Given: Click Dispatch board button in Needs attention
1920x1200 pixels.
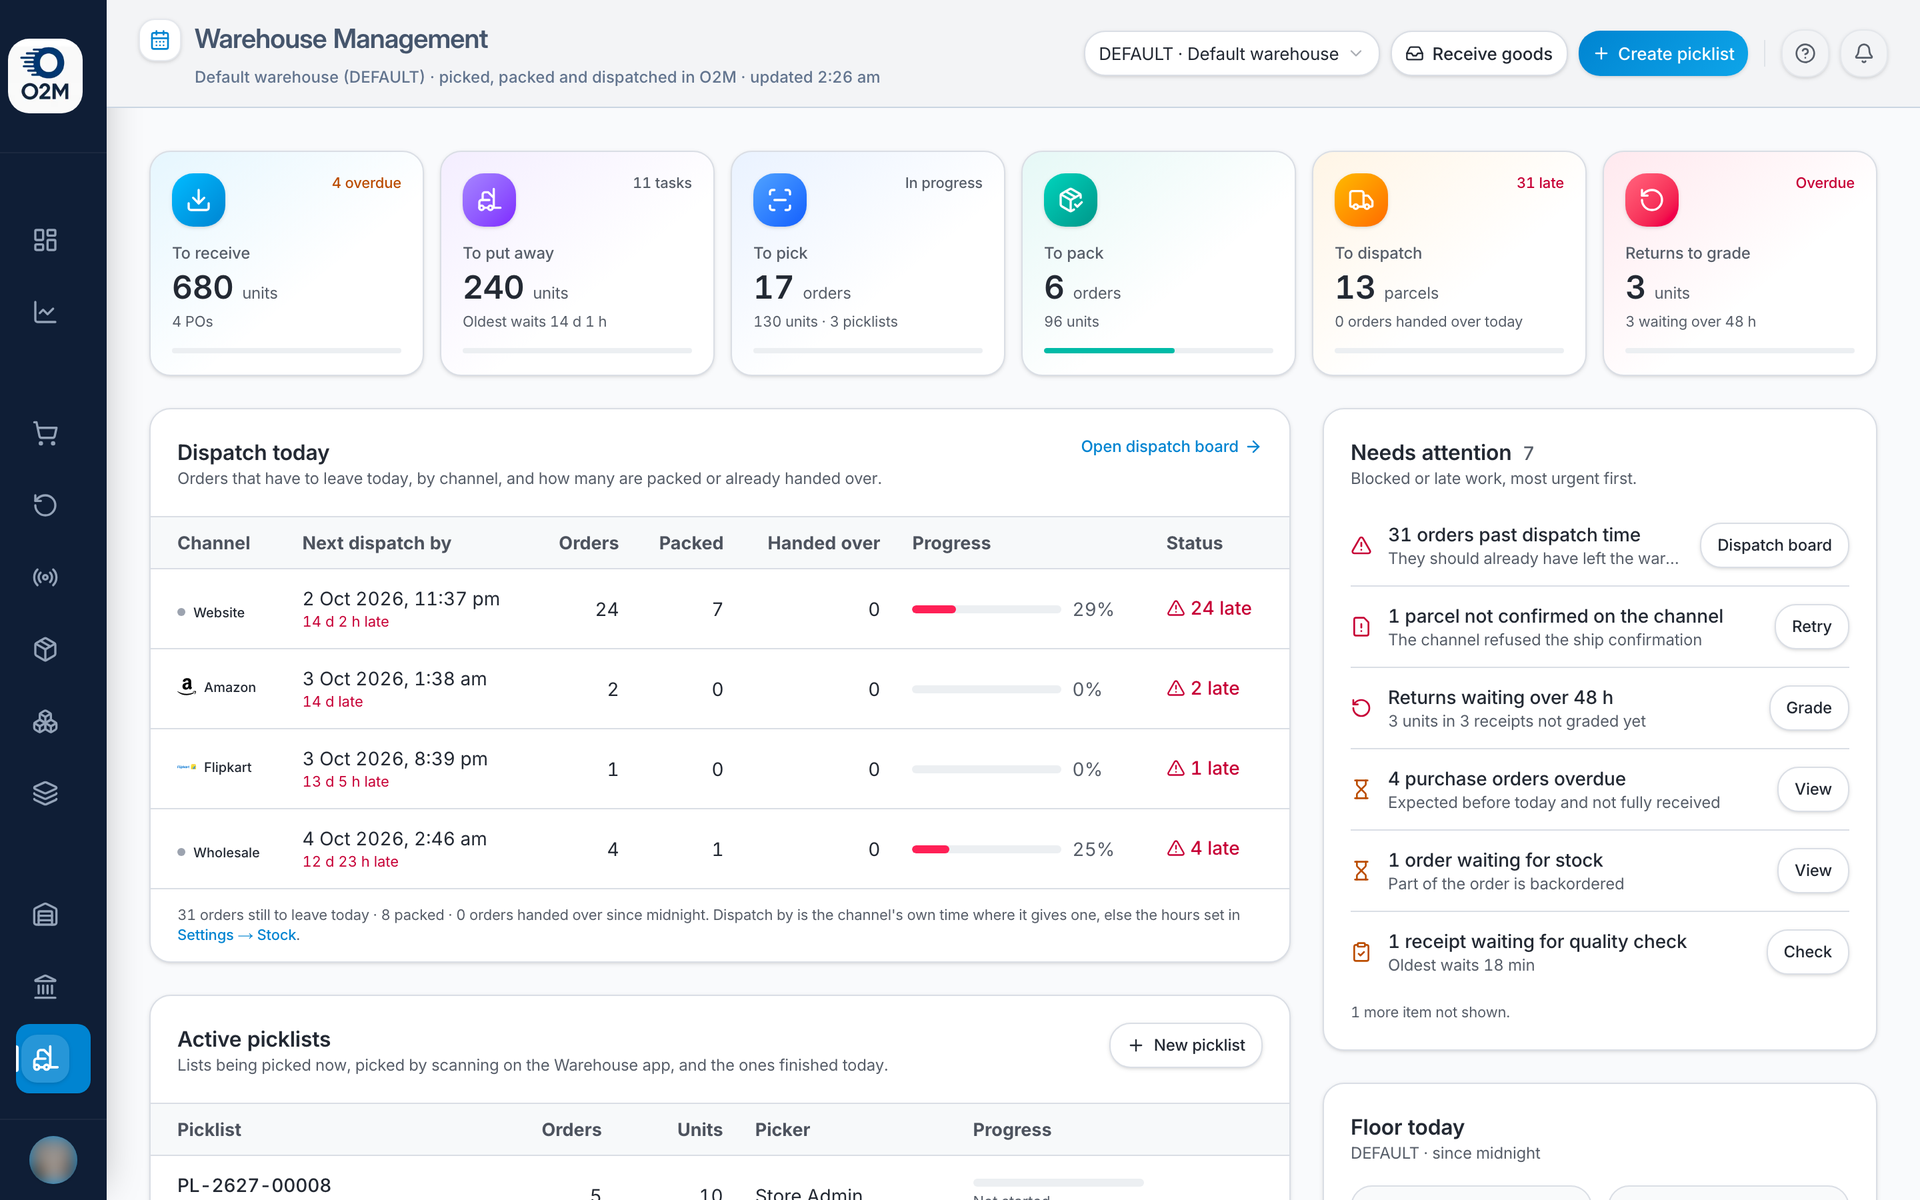Looking at the screenshot, I should click(1774, 545).
